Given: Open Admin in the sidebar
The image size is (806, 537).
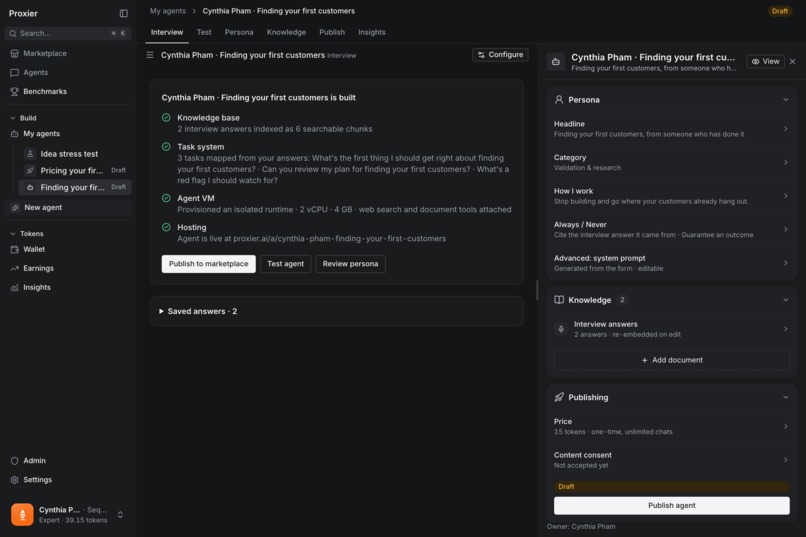Looking at the screenshot, I should 68,460.
